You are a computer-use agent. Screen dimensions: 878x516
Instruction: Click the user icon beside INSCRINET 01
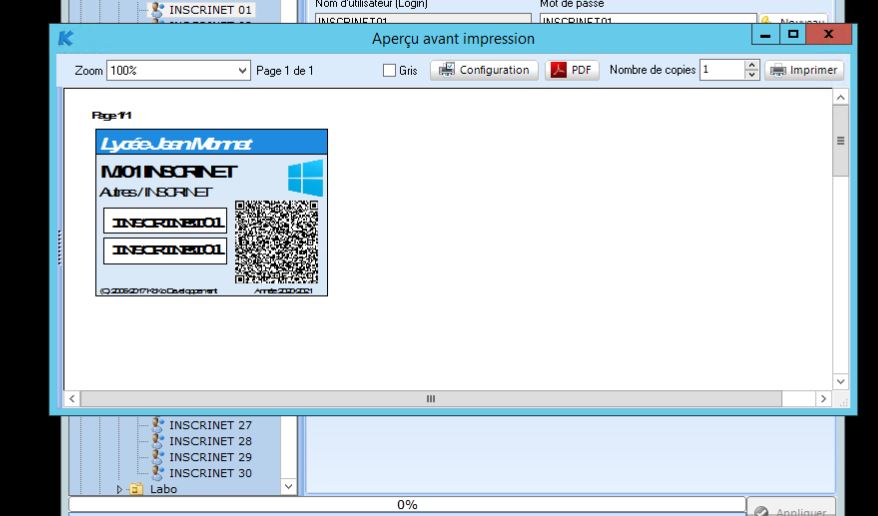coord(158,10)
